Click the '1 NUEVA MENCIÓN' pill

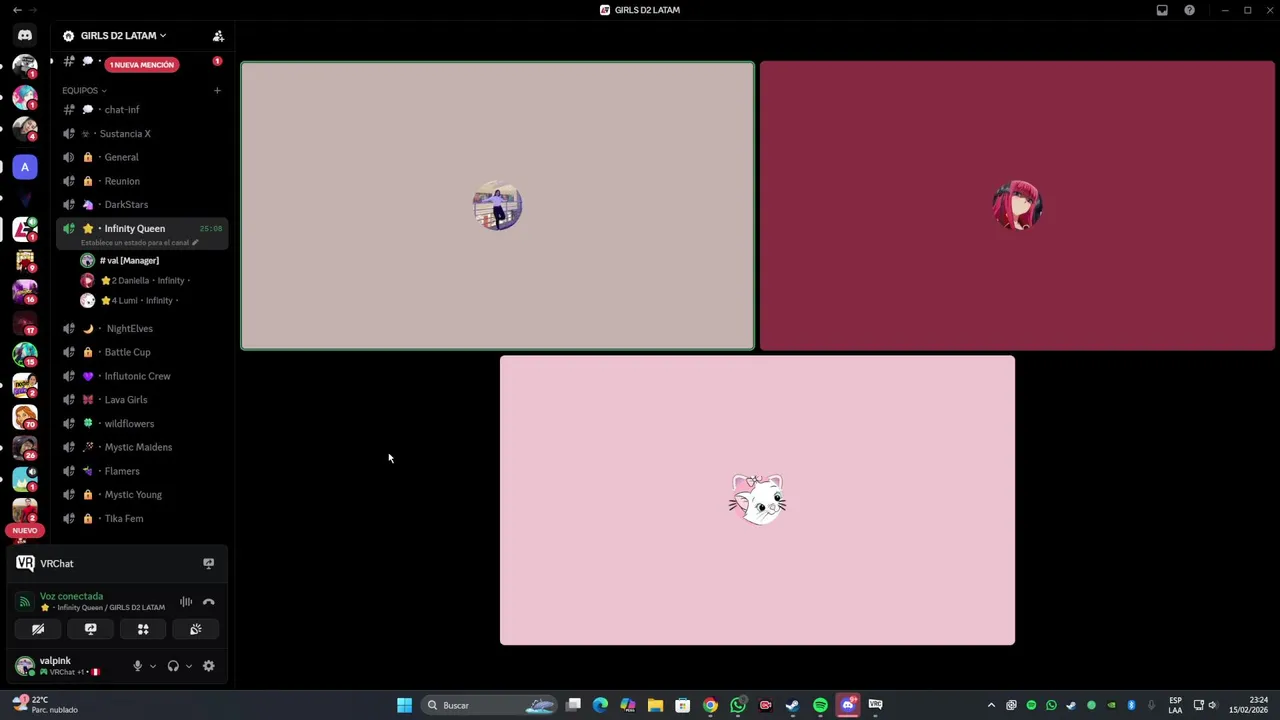[x=141, y=65]
